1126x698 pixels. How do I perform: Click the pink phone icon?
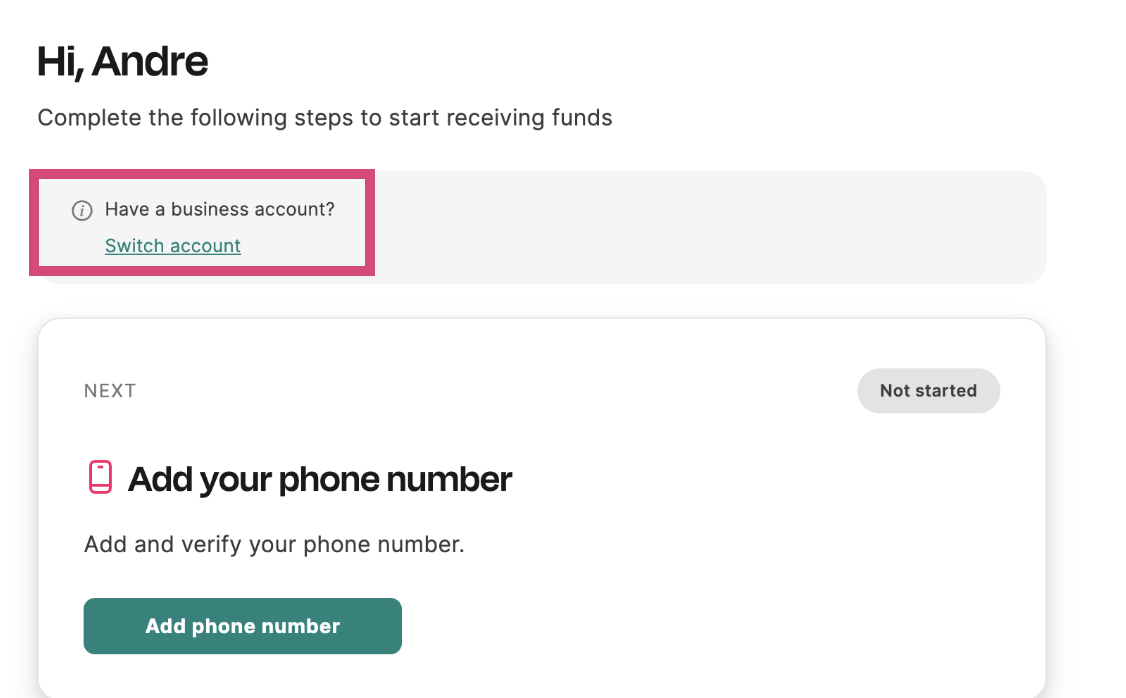click(x=101, y=478)
